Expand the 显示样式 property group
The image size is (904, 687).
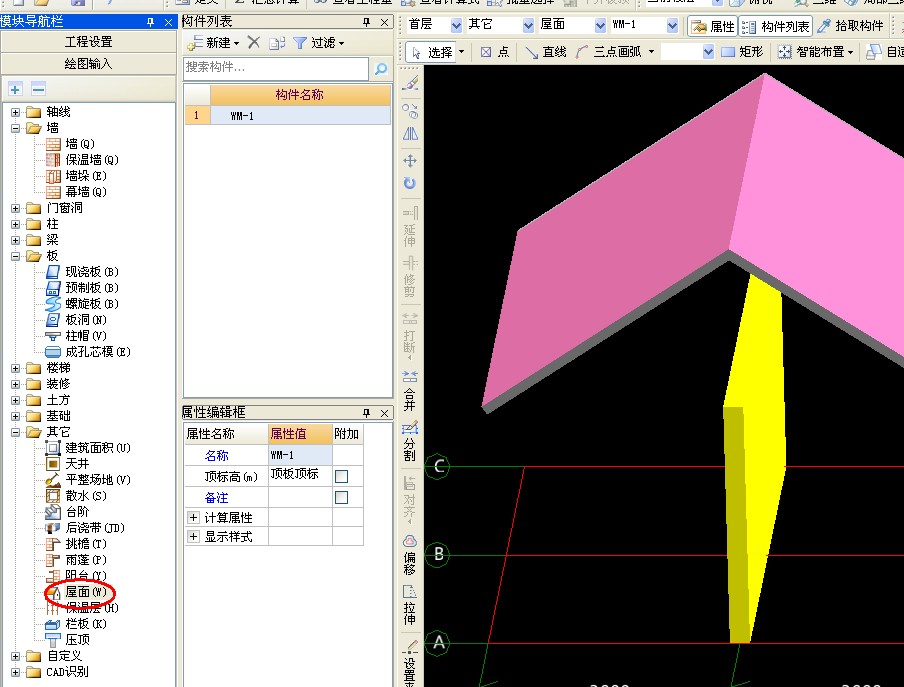point(193,537)
